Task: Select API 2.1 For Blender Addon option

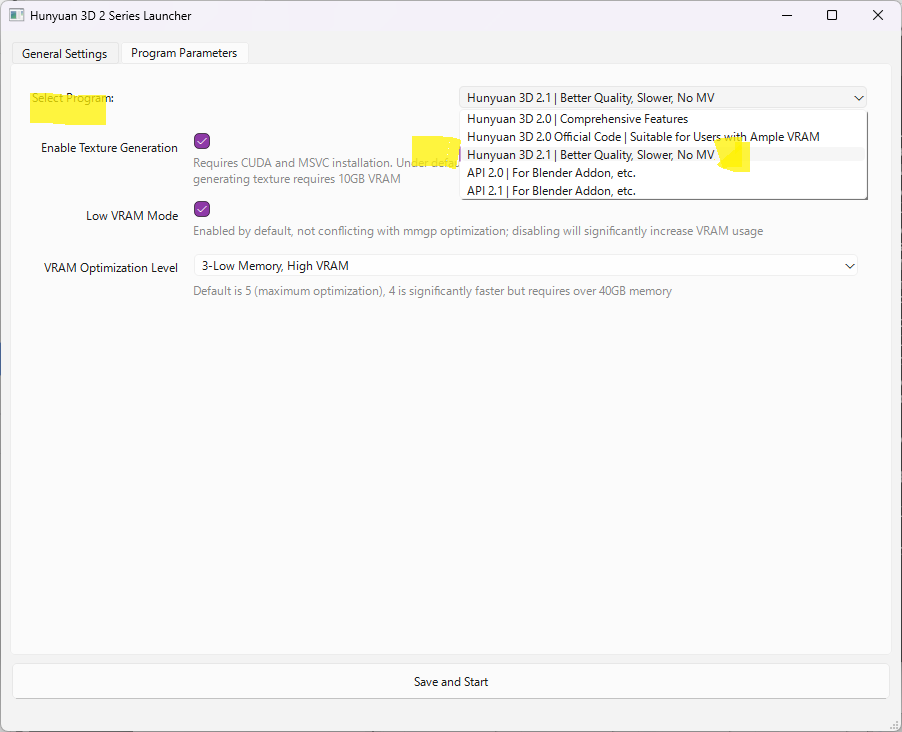Action: coord(551,190)
